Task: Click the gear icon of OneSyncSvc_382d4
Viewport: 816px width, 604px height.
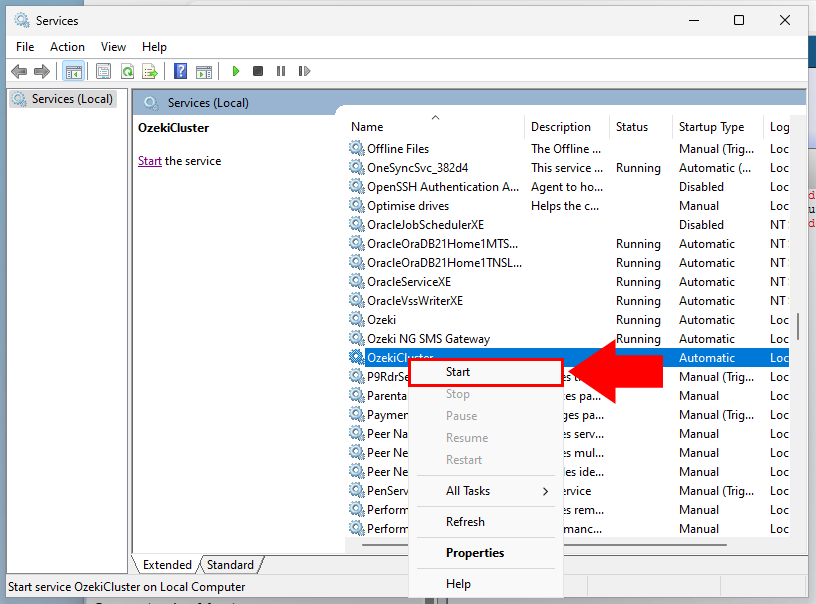Action: click(x=356, y=168)
